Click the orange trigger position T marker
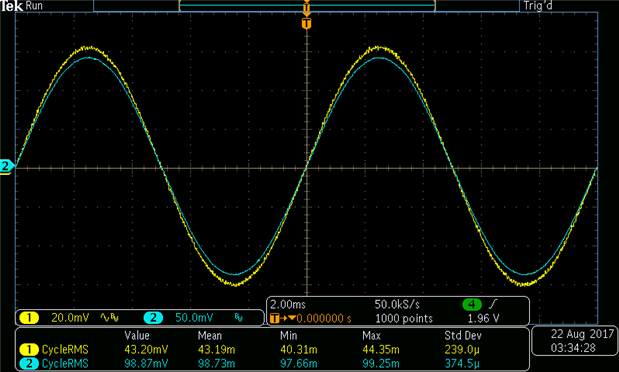The image size is (619, 372). tap(306, 23)
